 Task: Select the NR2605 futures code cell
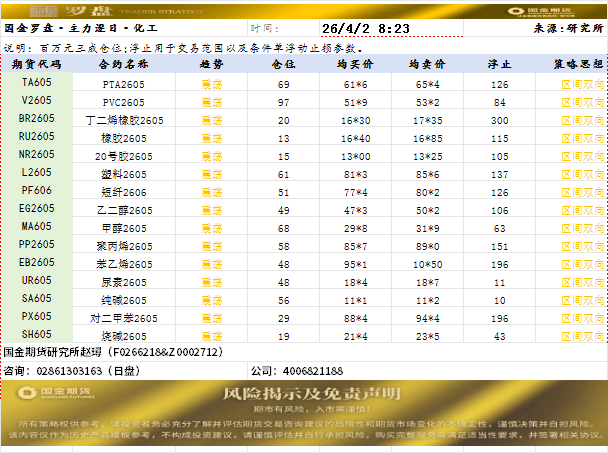pos(36,154)
